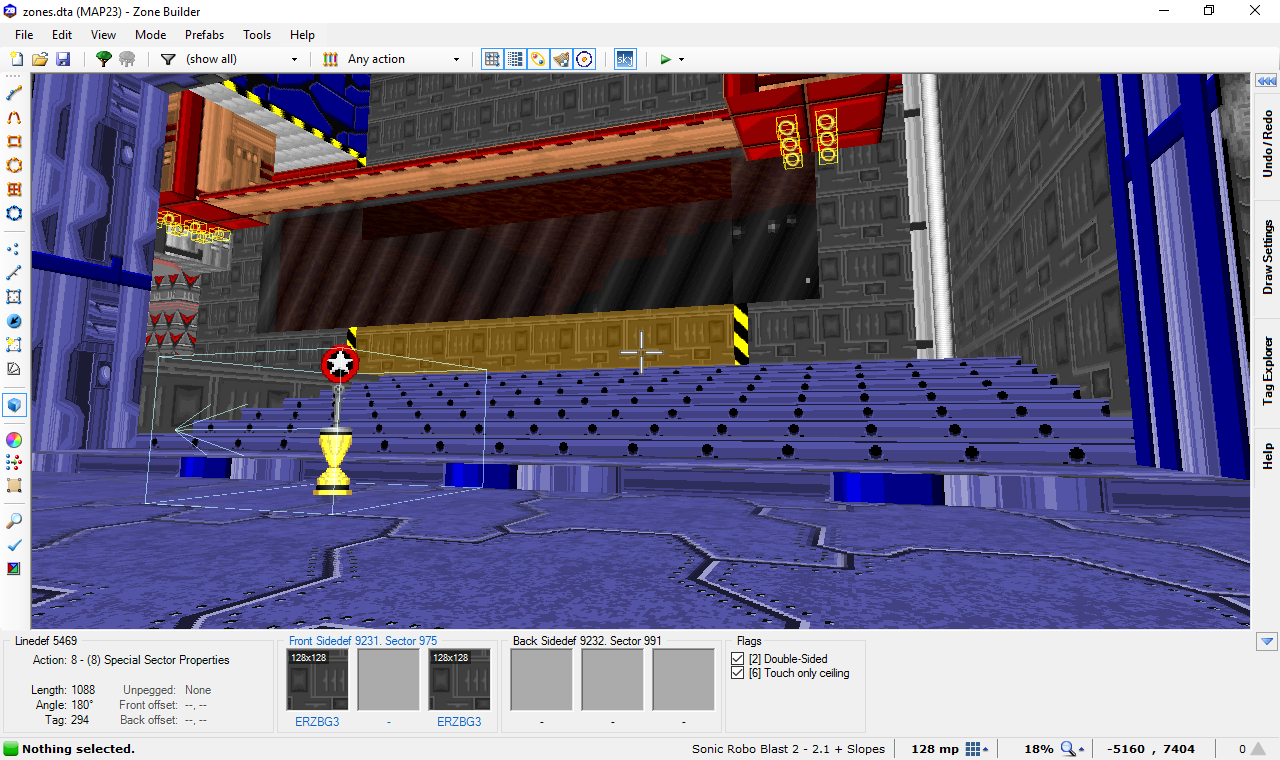Test the map with green play button
The image size is (1280, 760).
665,59
